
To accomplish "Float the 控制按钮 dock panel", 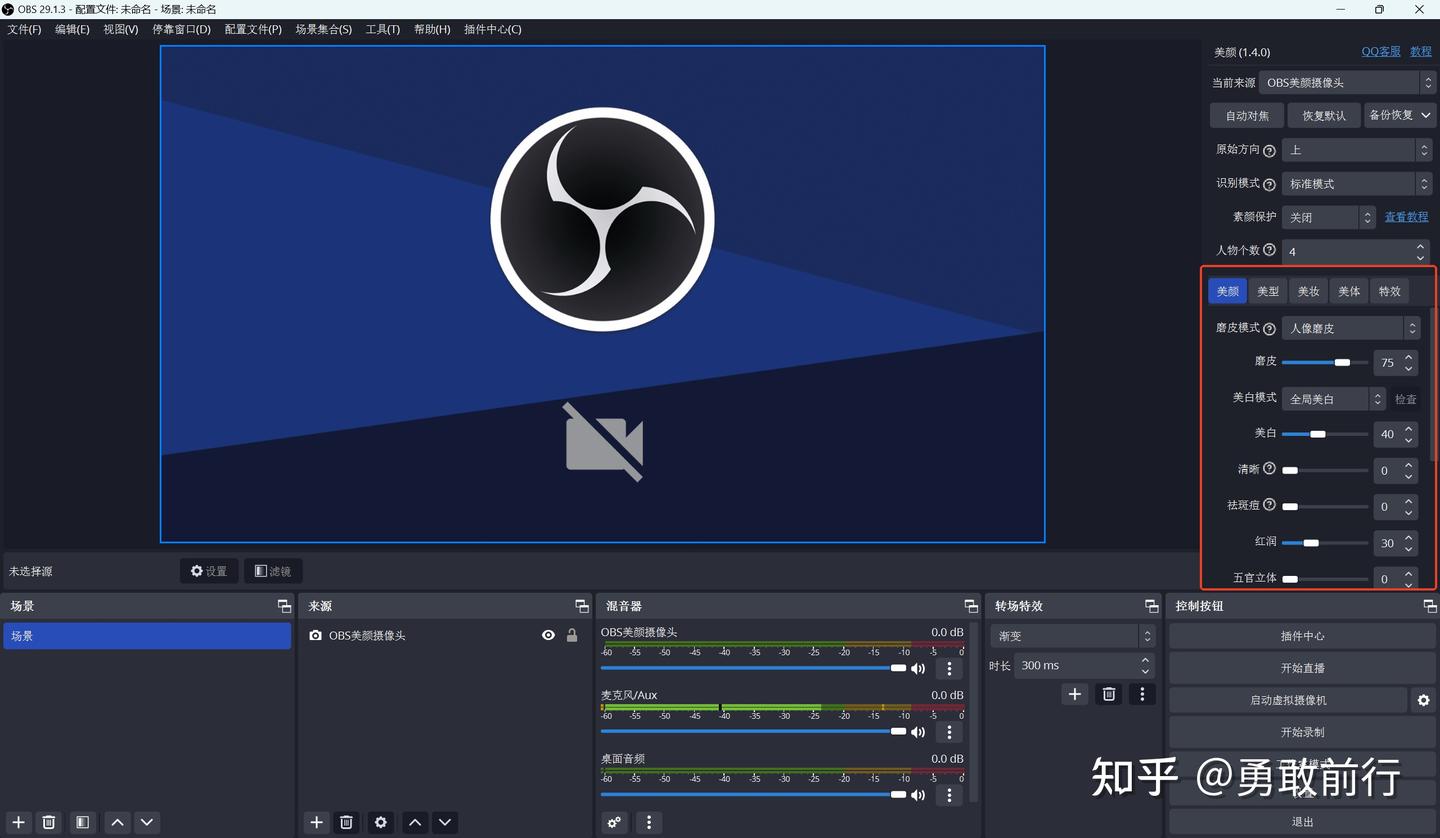I will click(x=1429, y=606).
